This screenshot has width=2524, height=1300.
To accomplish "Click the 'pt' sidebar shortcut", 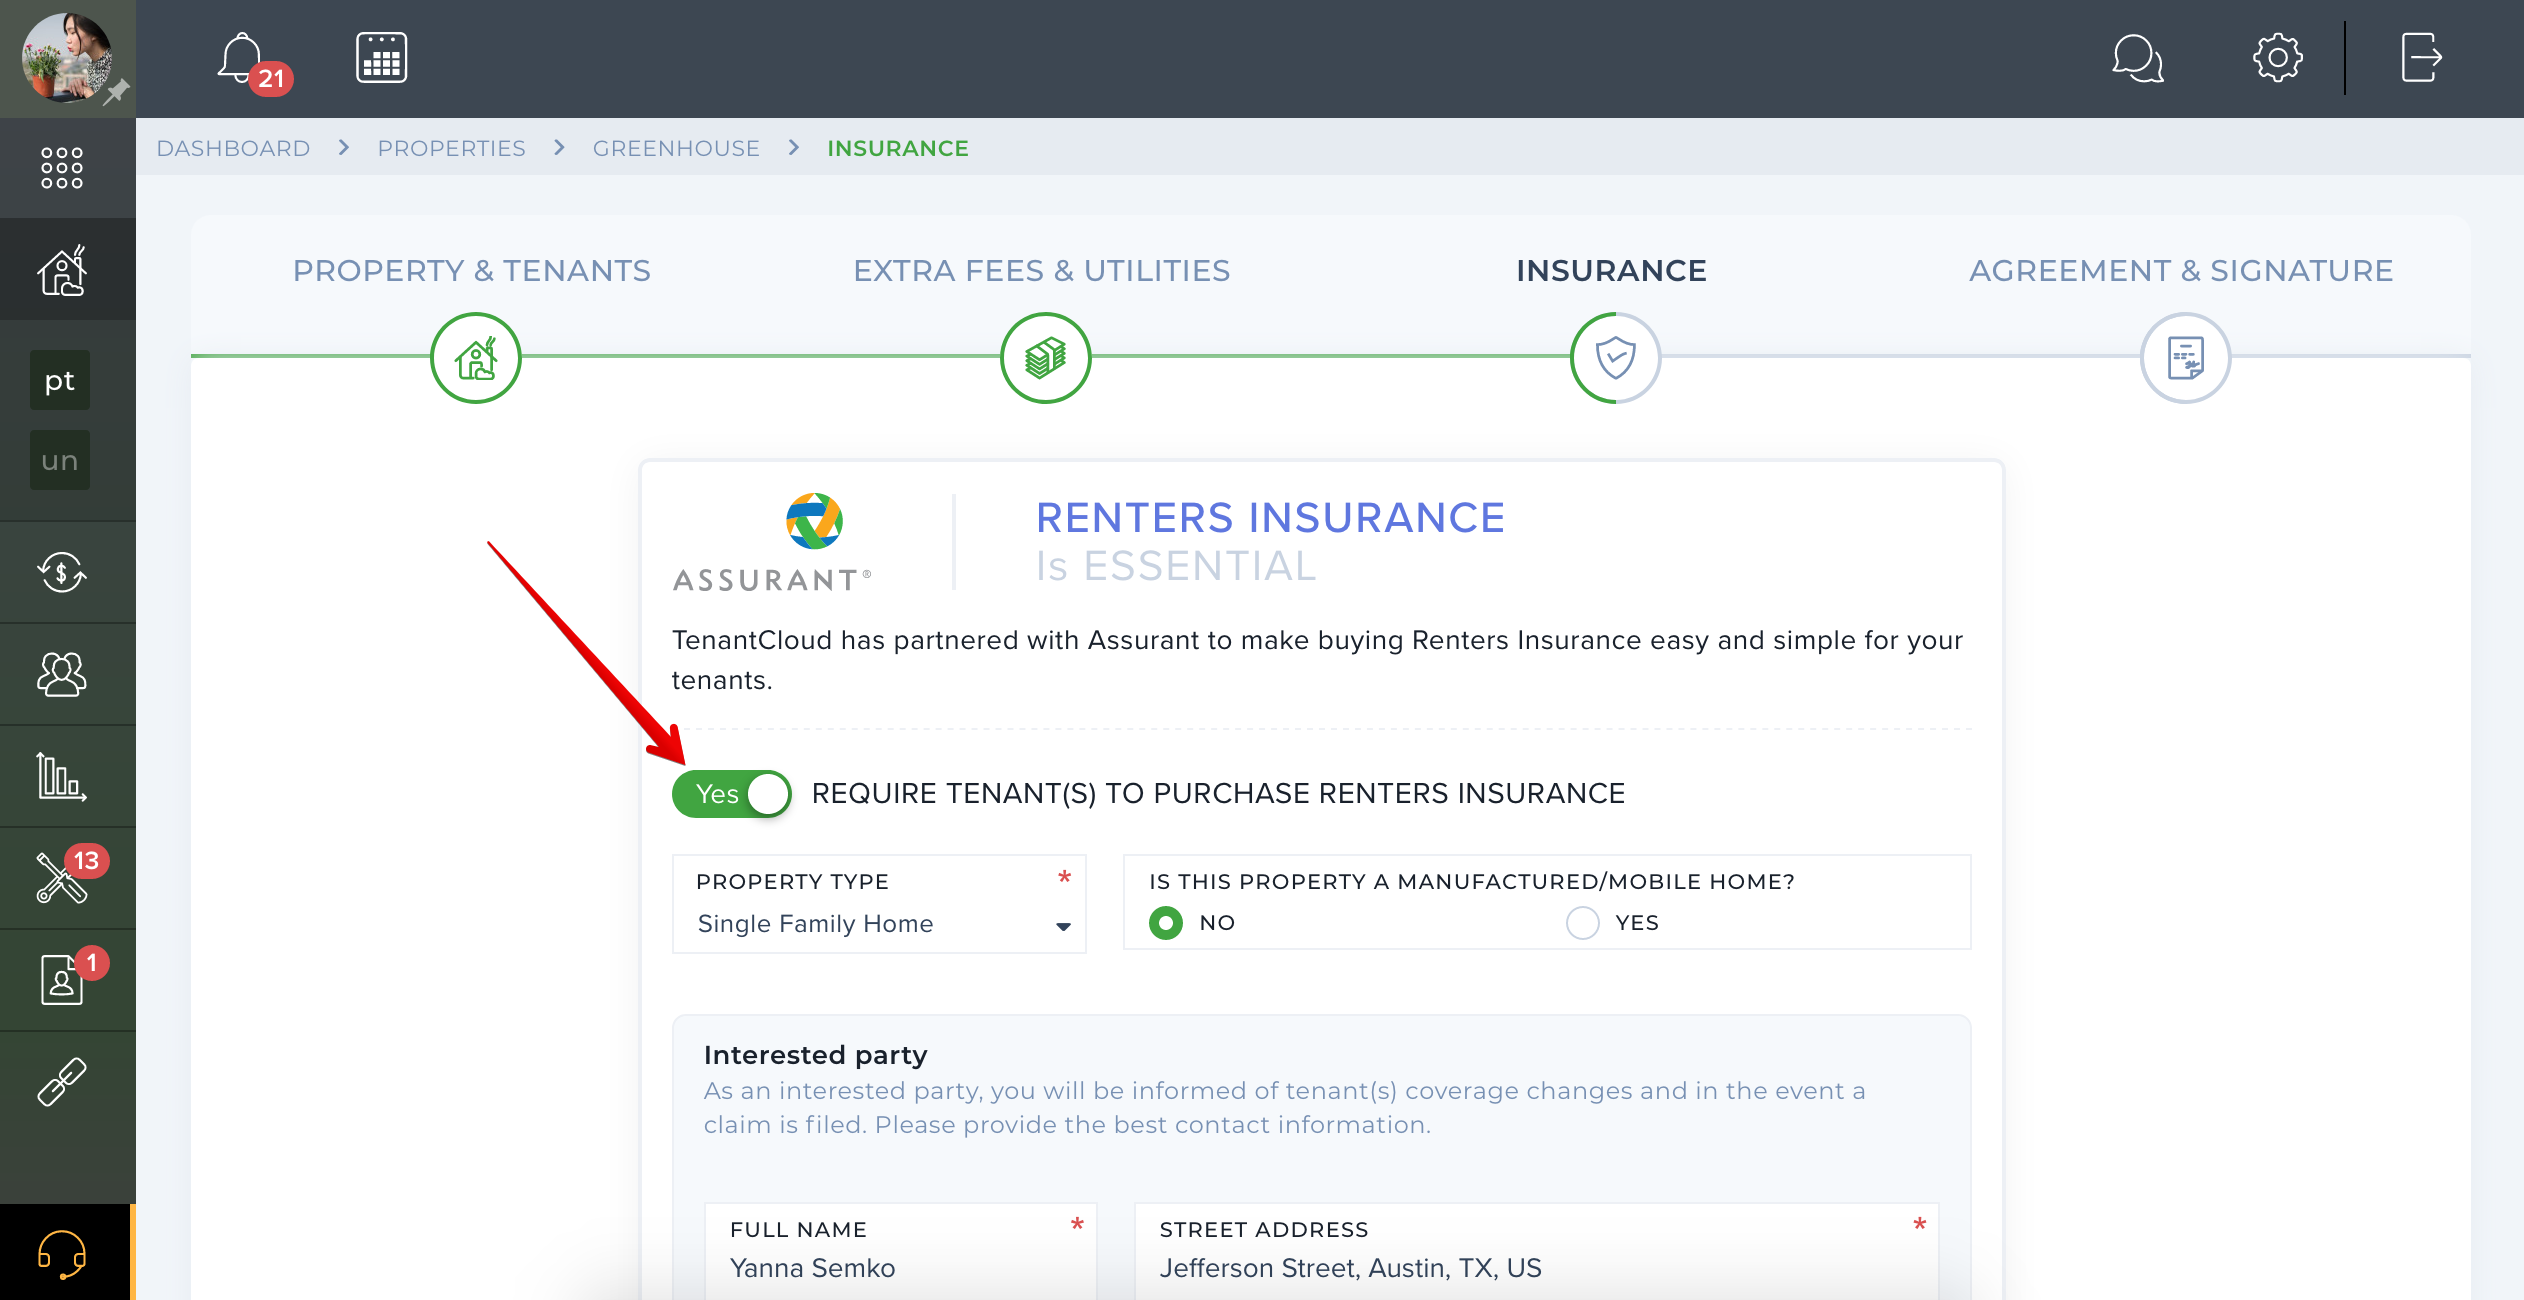I will click(x=60, y=381).
